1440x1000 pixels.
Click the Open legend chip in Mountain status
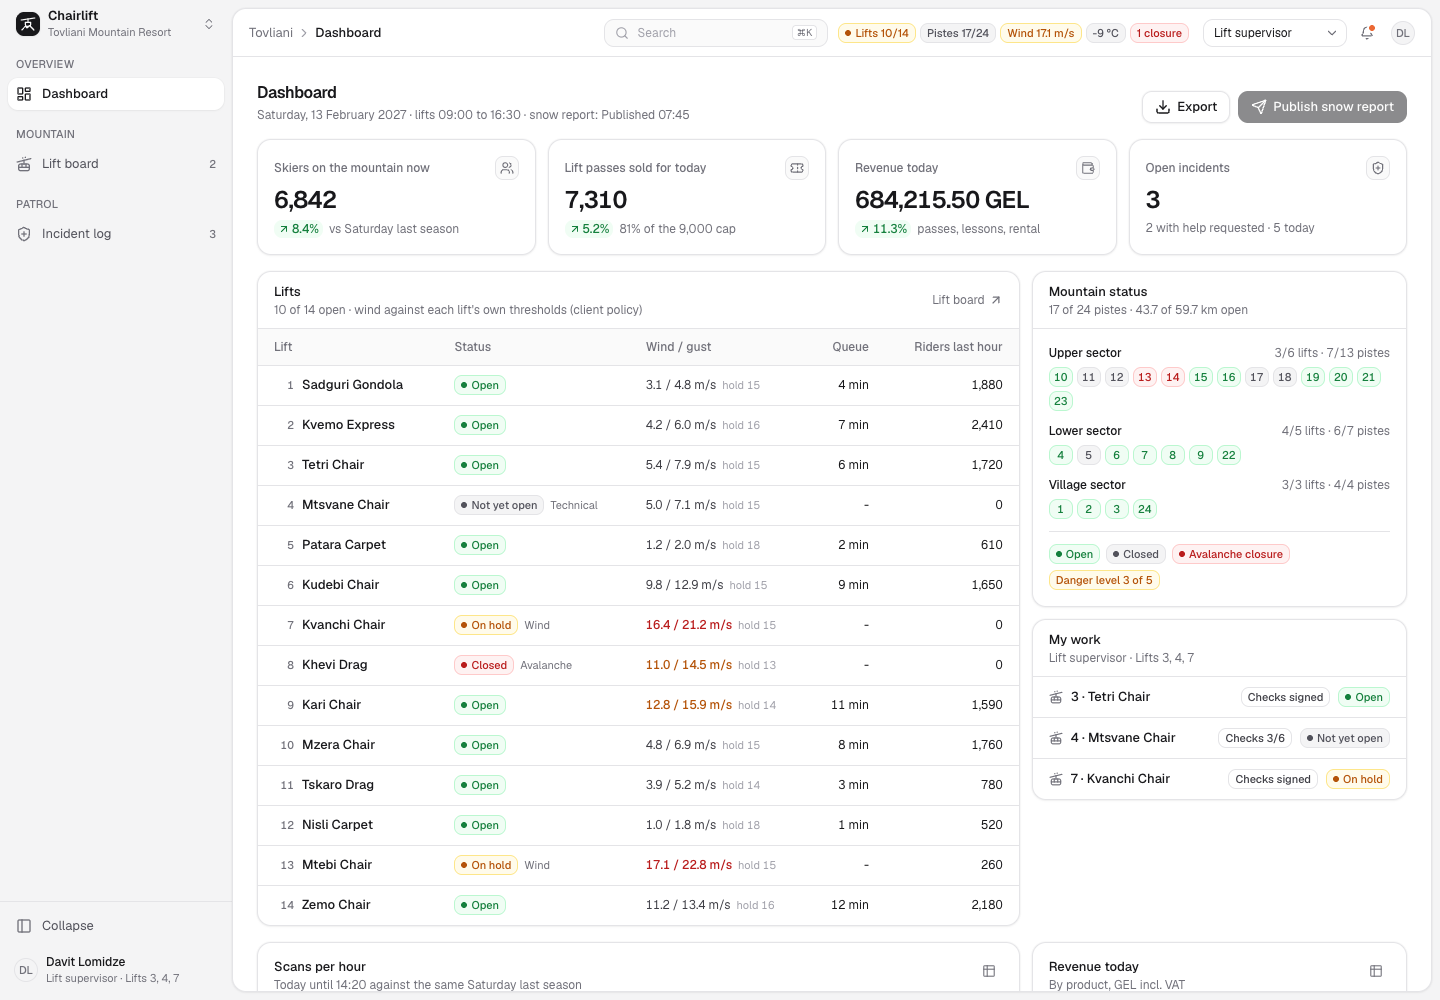pos(1074,554)
